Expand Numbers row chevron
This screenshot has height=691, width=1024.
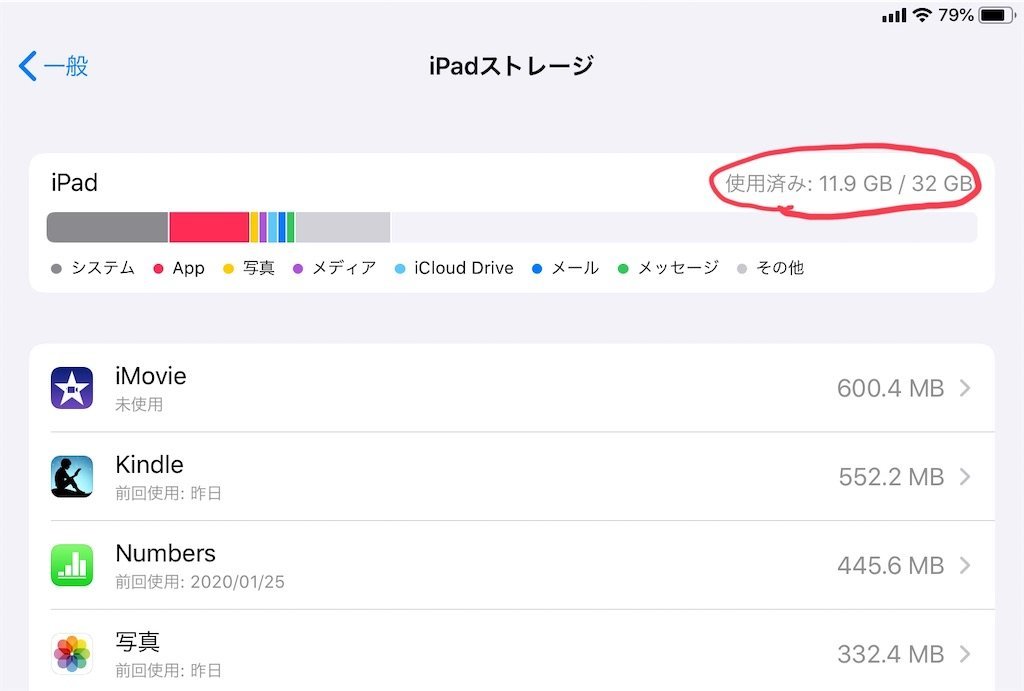[x=965, y=565]
